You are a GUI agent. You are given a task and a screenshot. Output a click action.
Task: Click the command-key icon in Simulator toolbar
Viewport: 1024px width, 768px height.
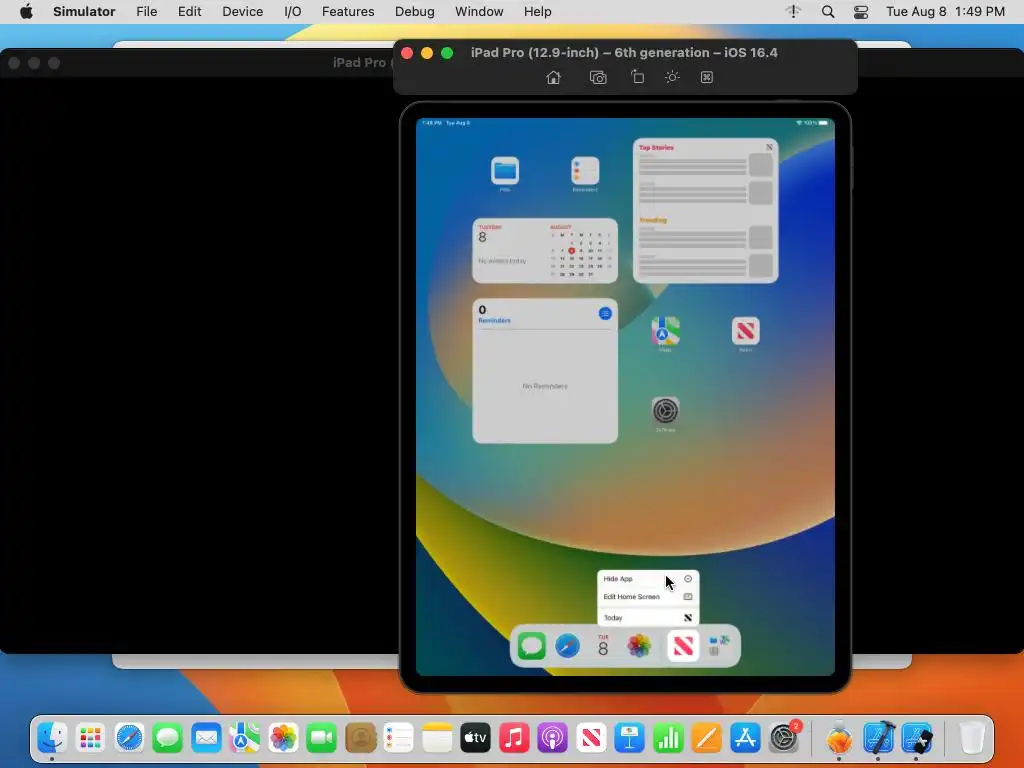(707, 77)
